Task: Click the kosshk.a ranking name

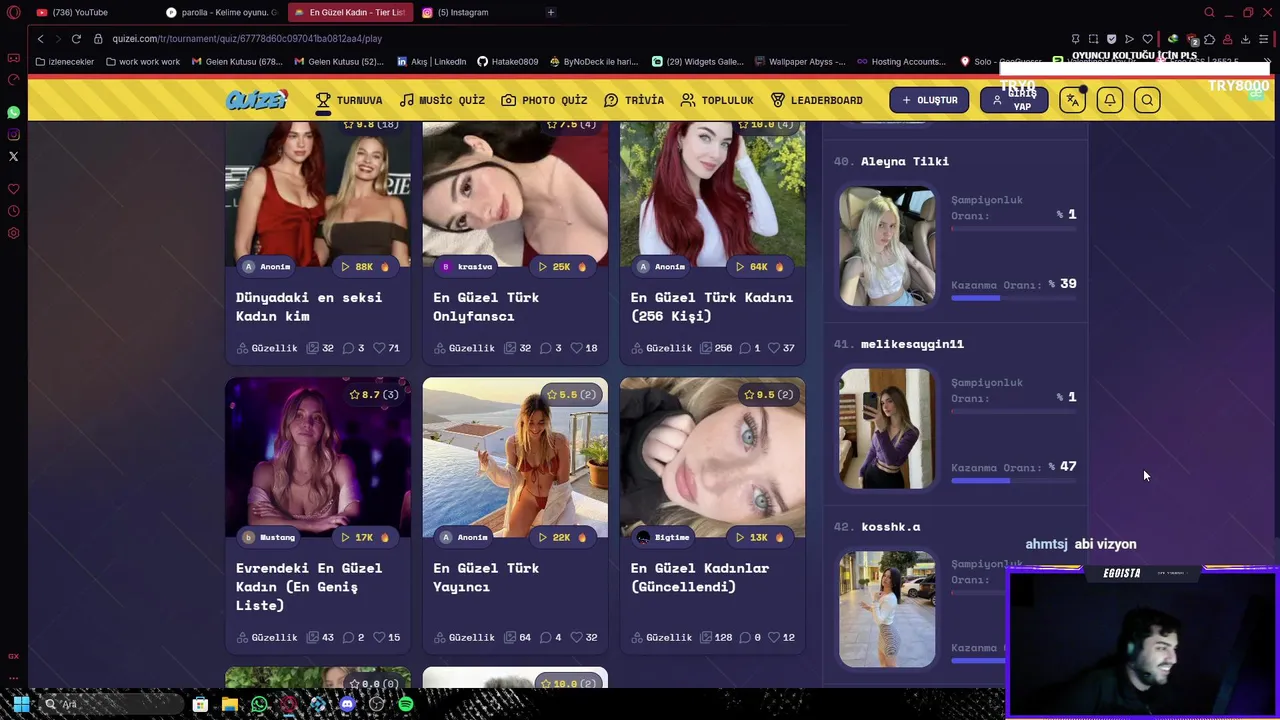Action: coord(891,527)
